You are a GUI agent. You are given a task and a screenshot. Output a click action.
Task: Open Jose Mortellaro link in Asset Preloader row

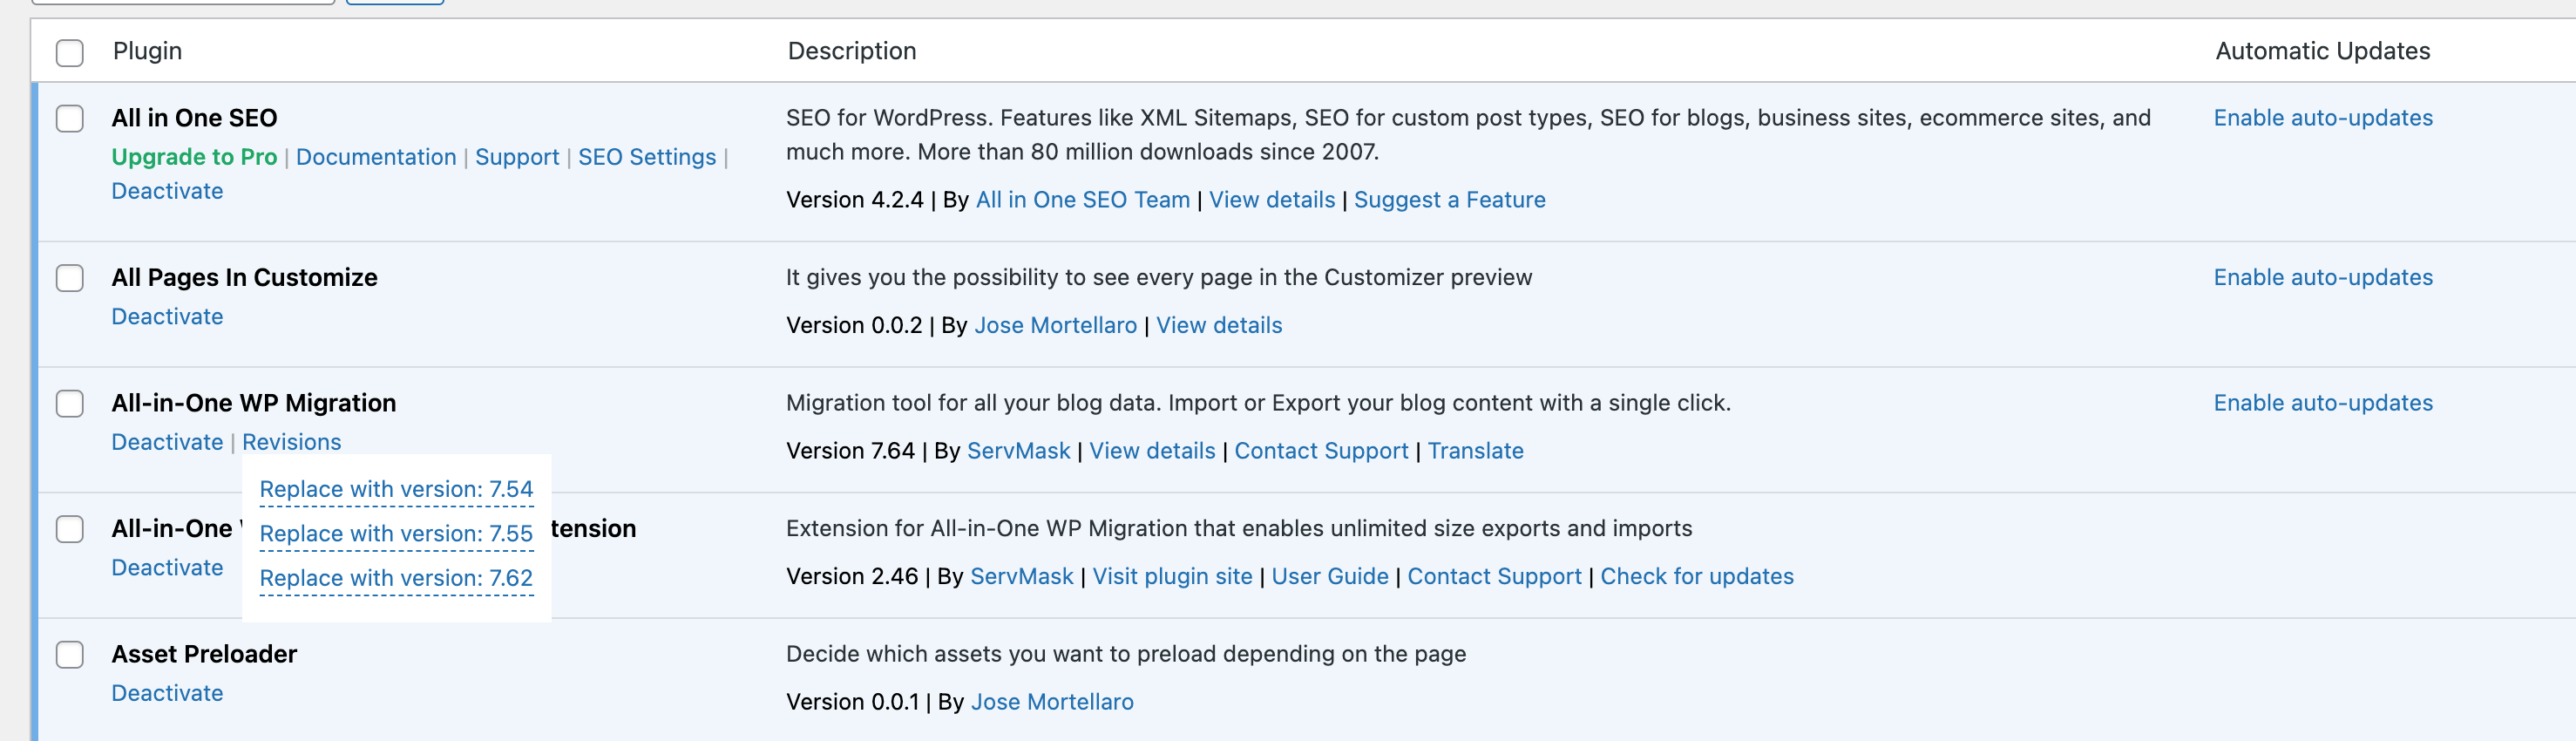(x=1052, y=702)
